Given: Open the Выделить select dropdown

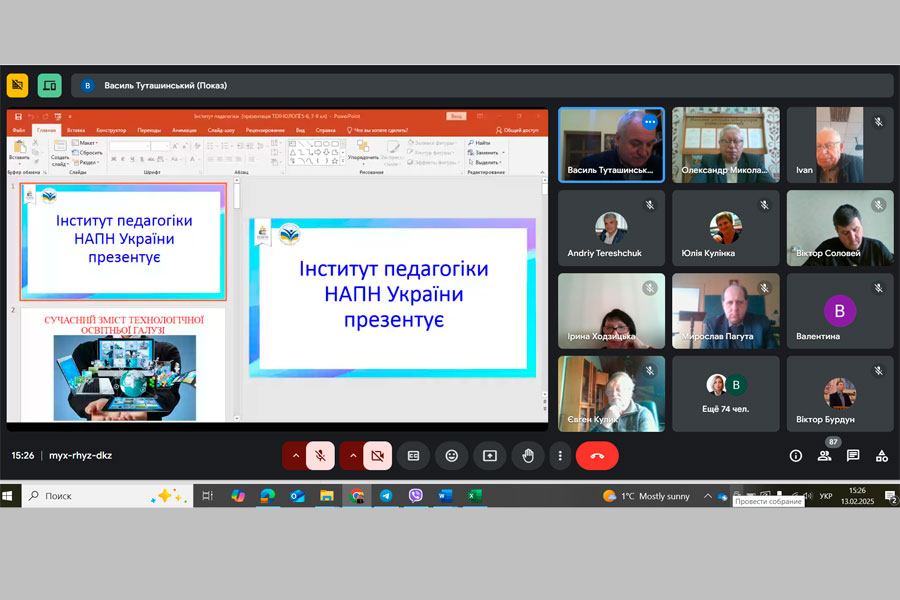Looking at the screenshot, I should (x=484, y=162).
